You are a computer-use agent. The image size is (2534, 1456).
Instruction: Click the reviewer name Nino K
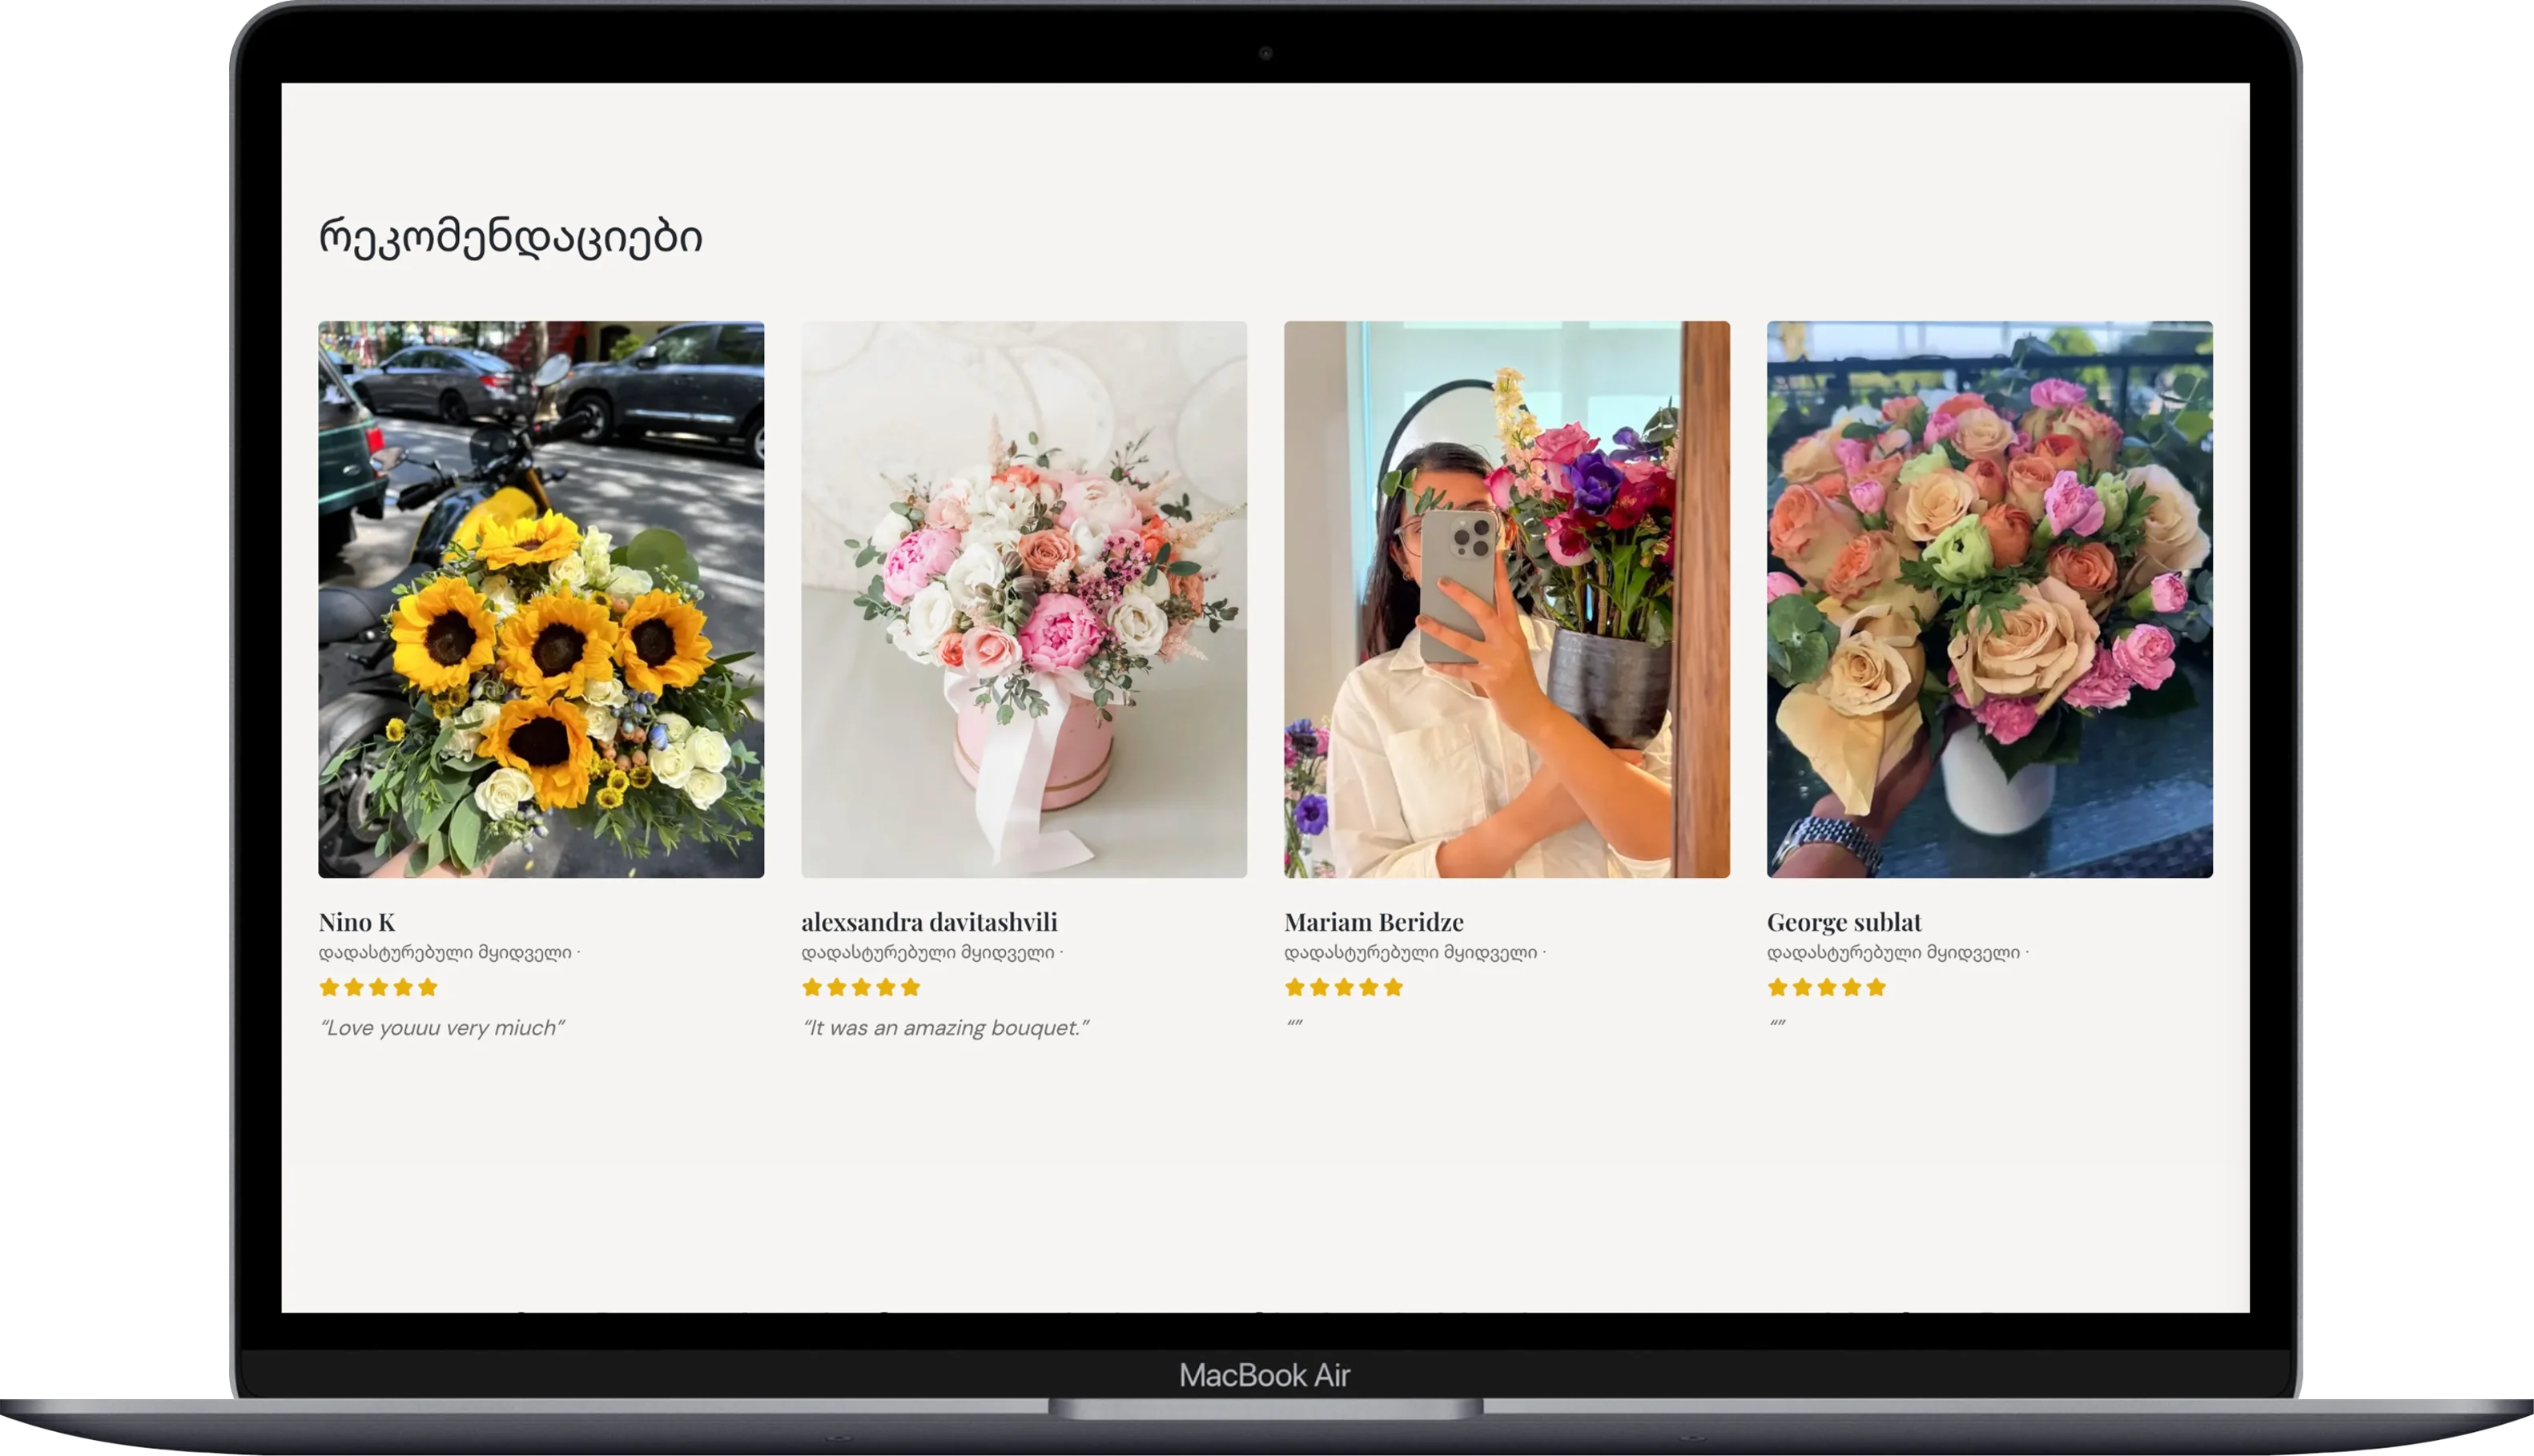(357, 922)
